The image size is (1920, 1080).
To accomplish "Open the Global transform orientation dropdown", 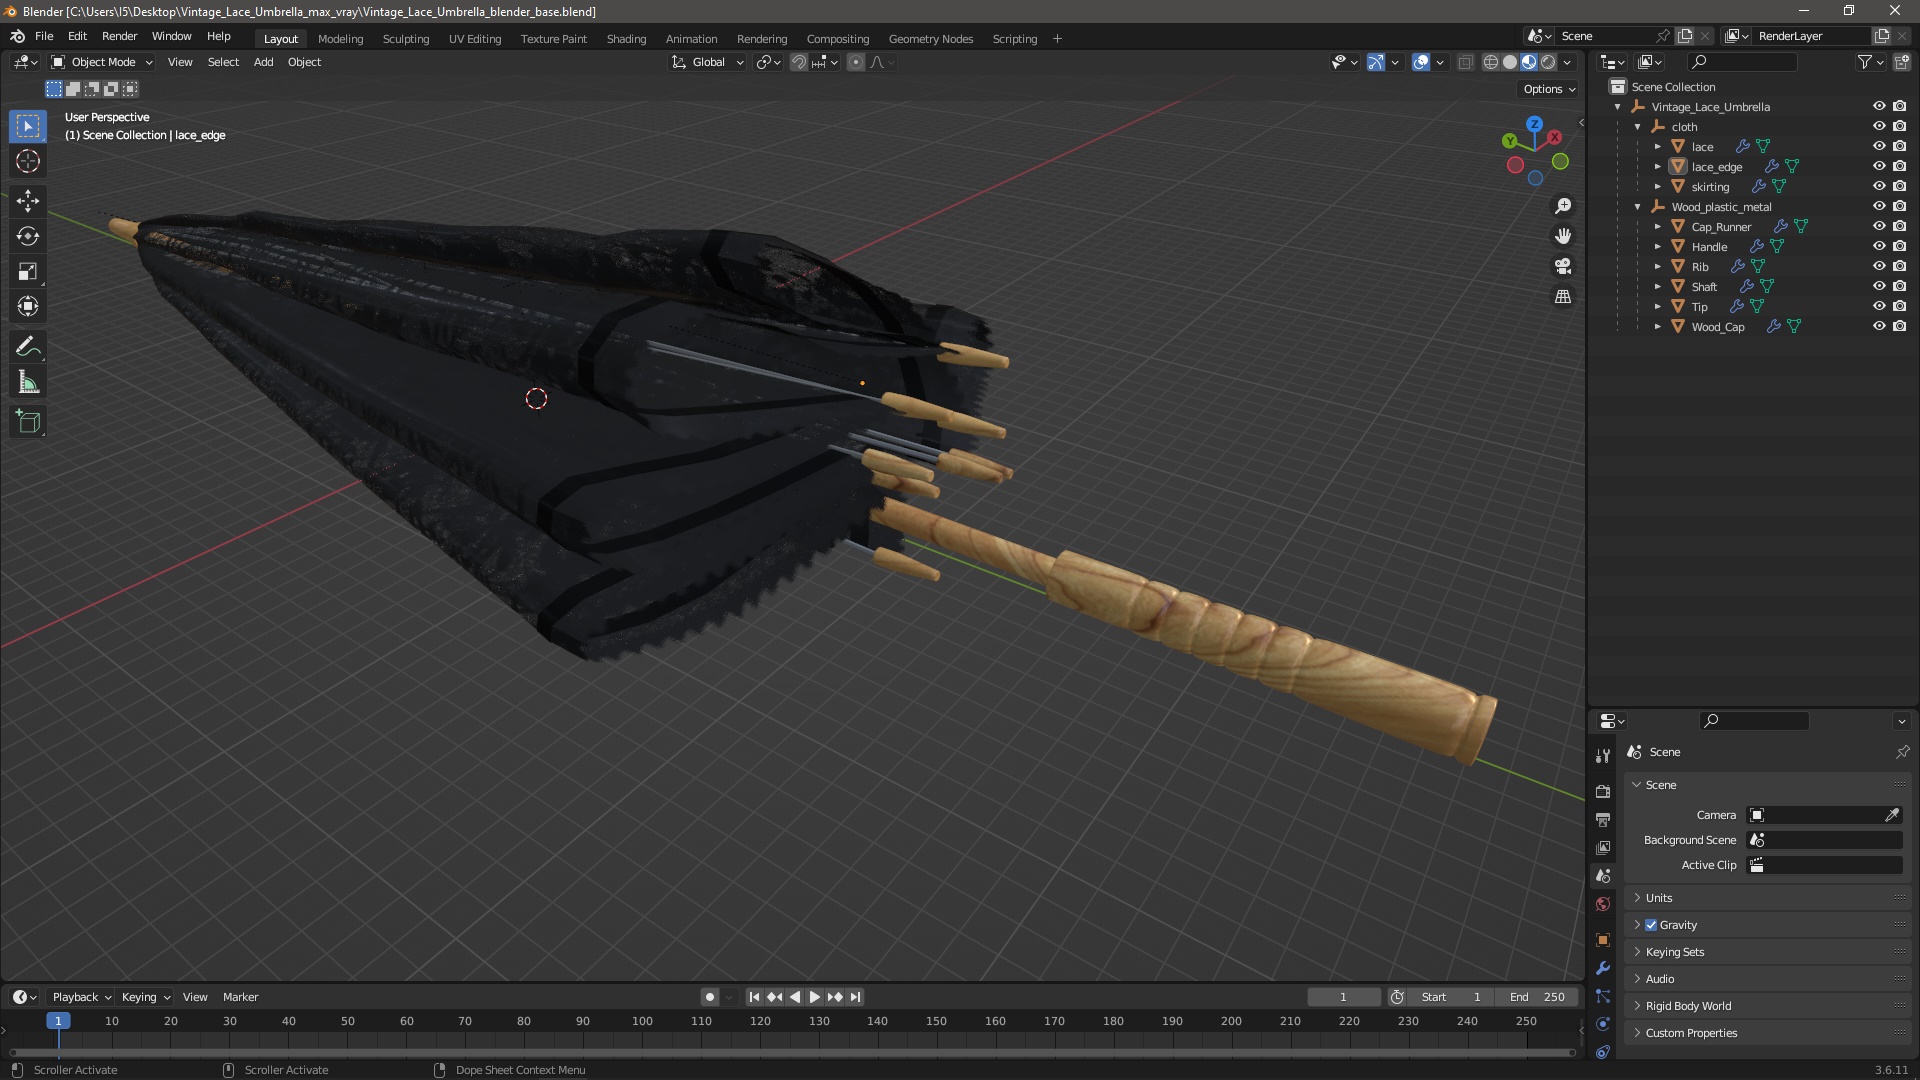I will 708,62.
